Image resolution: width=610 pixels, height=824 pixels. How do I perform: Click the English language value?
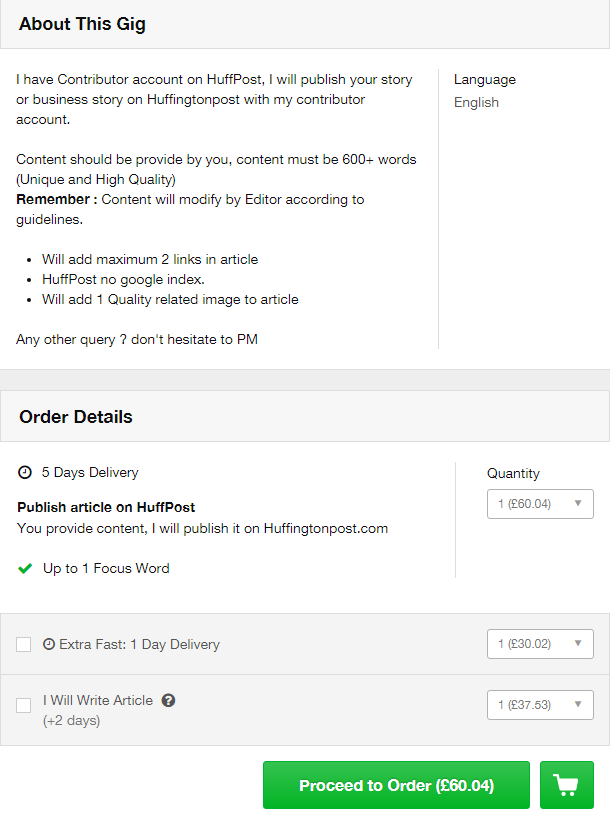pyautogui.click(x=476, y=102)
